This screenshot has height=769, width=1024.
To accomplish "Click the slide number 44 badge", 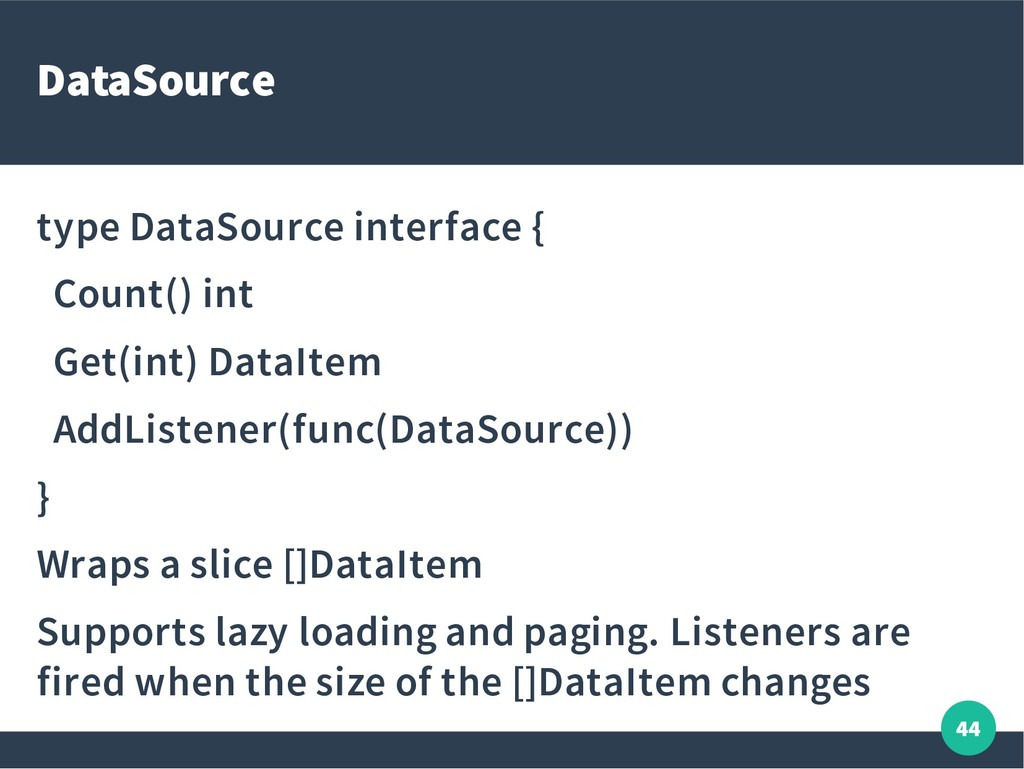I will point(968,728).
